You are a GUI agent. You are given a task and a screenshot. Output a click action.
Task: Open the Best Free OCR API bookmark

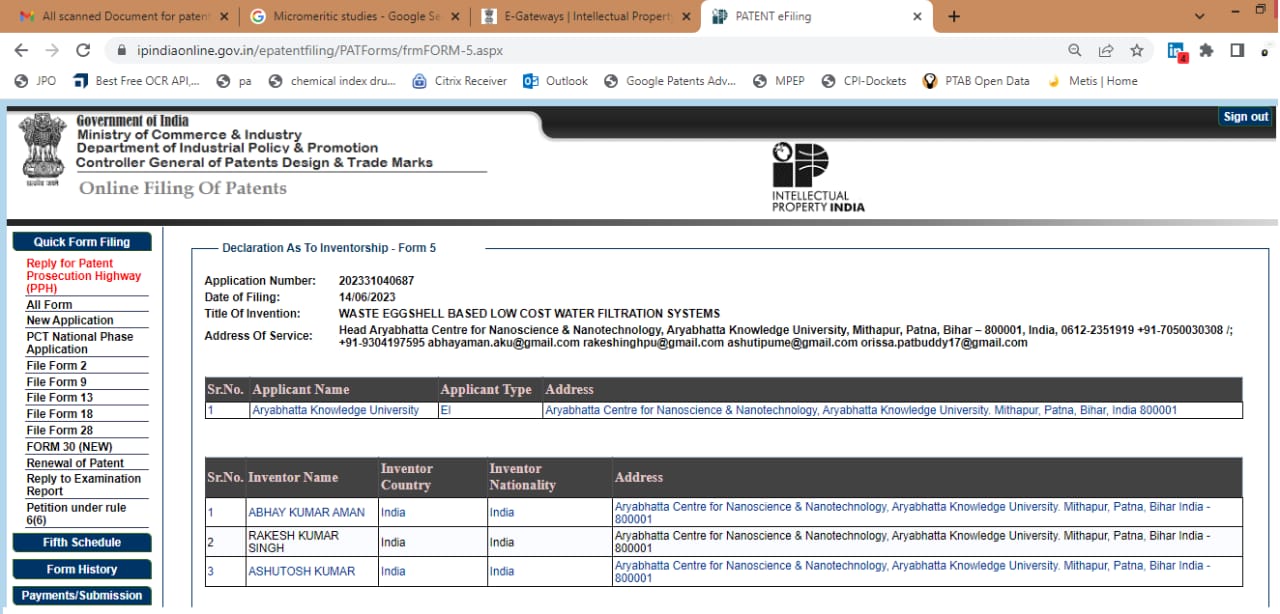[x=137, y=81]
